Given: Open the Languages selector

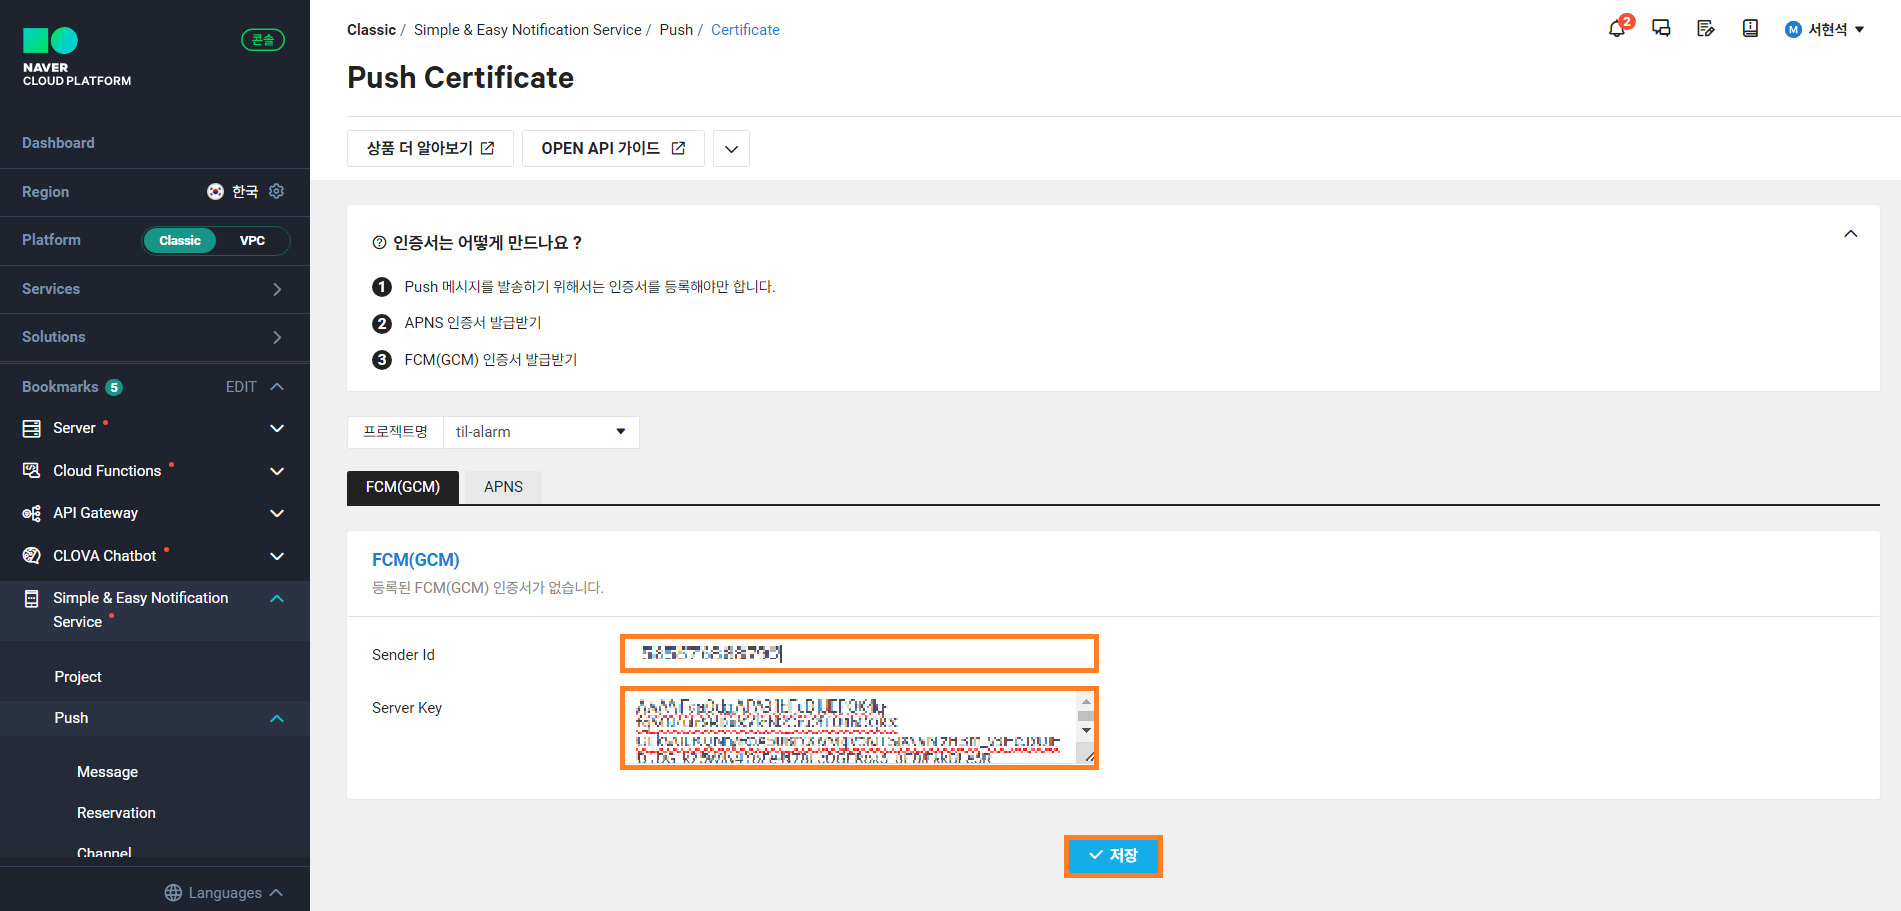Looking at the screenshot, I should pyautogui.click(x=224, y=893).
